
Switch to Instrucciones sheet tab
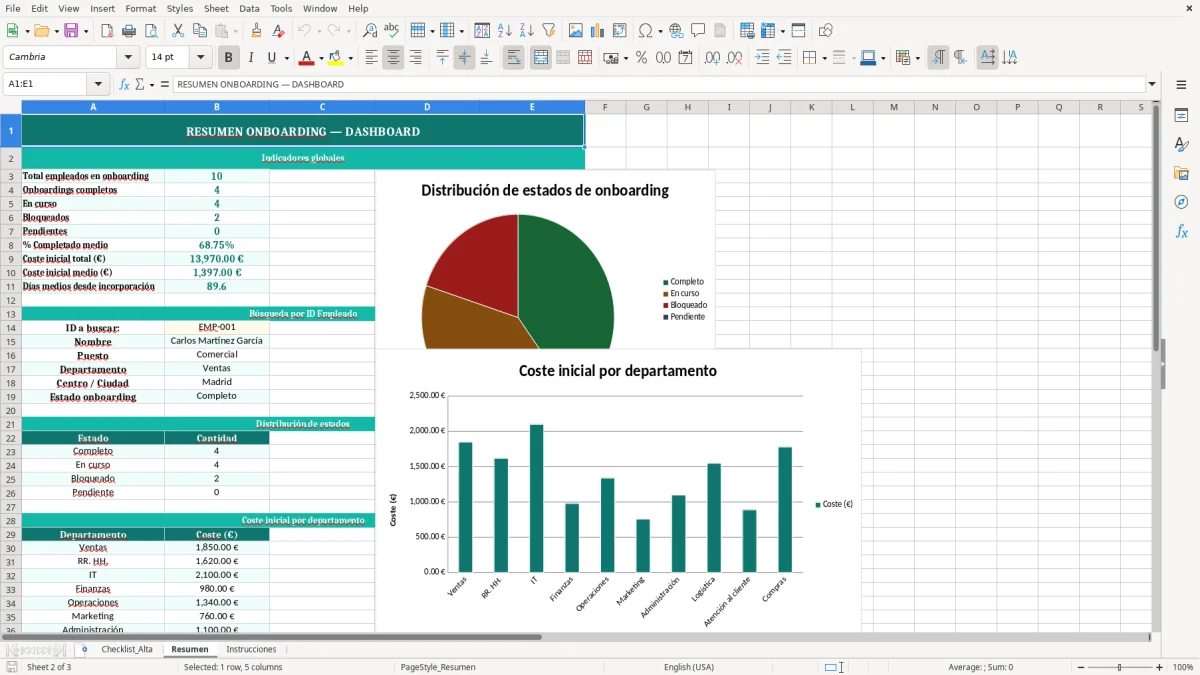pos(251,649)
